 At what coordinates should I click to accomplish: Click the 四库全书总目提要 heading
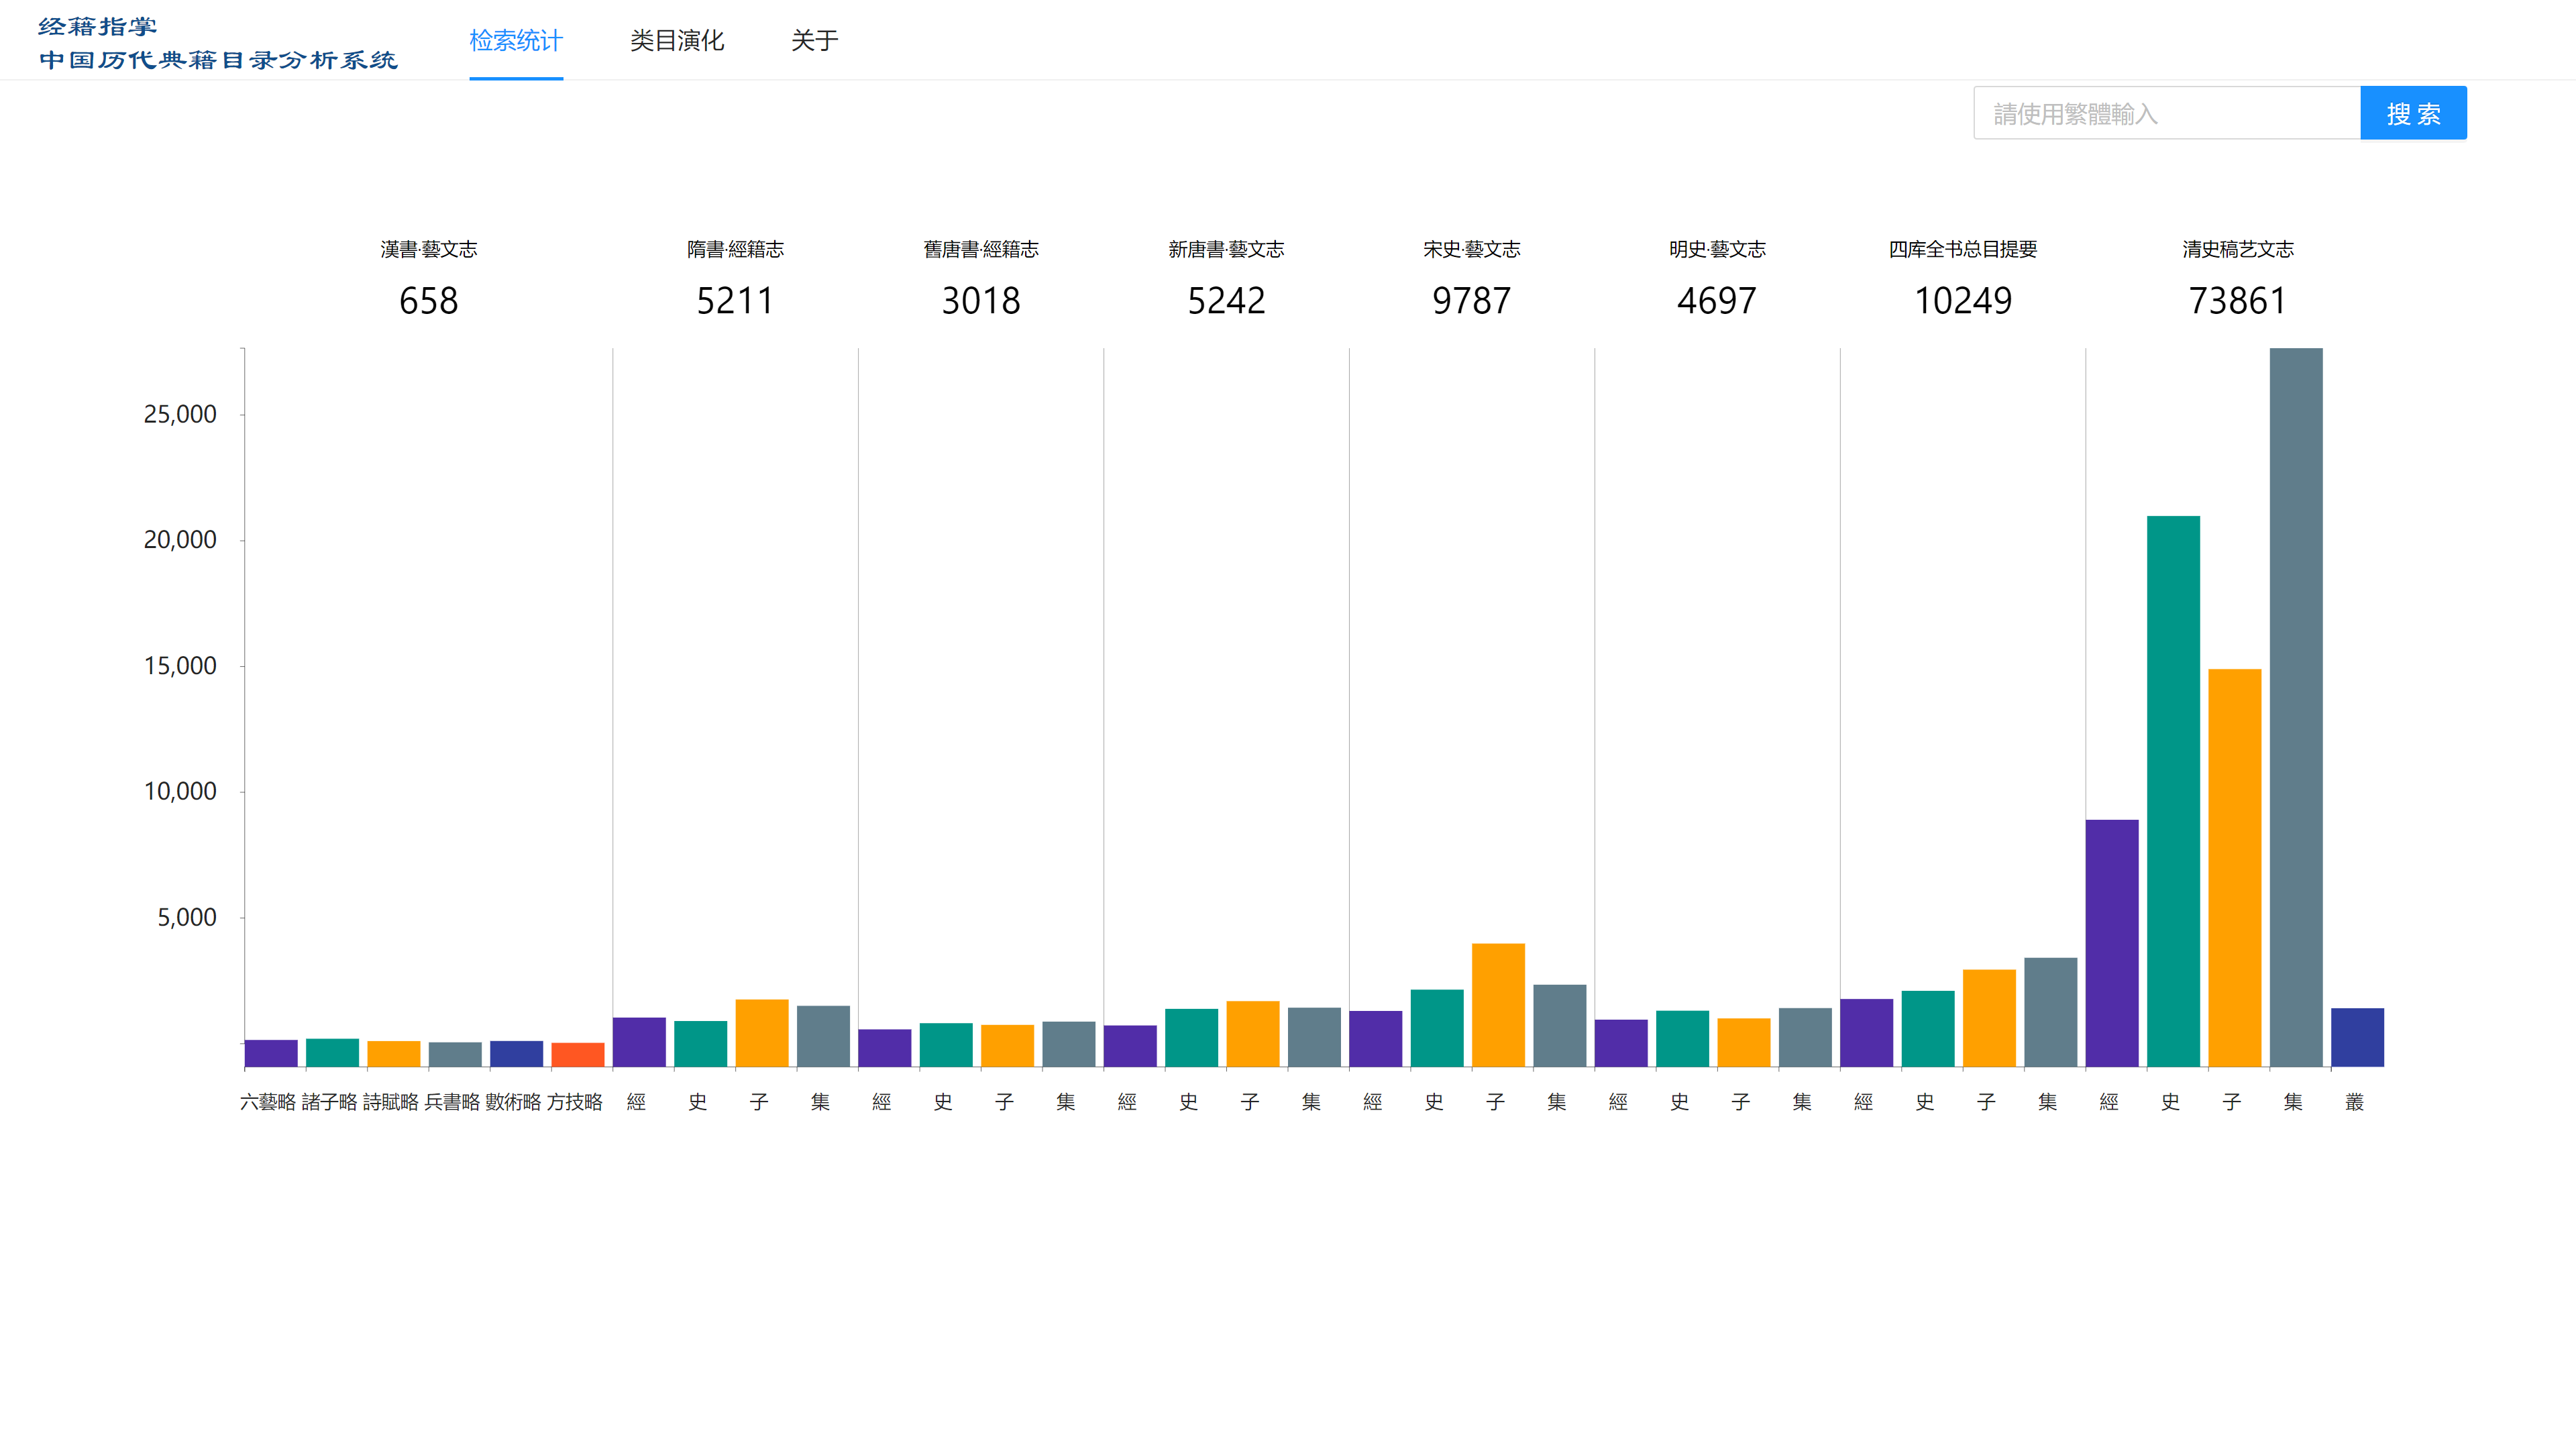[x=1962, y=249]
